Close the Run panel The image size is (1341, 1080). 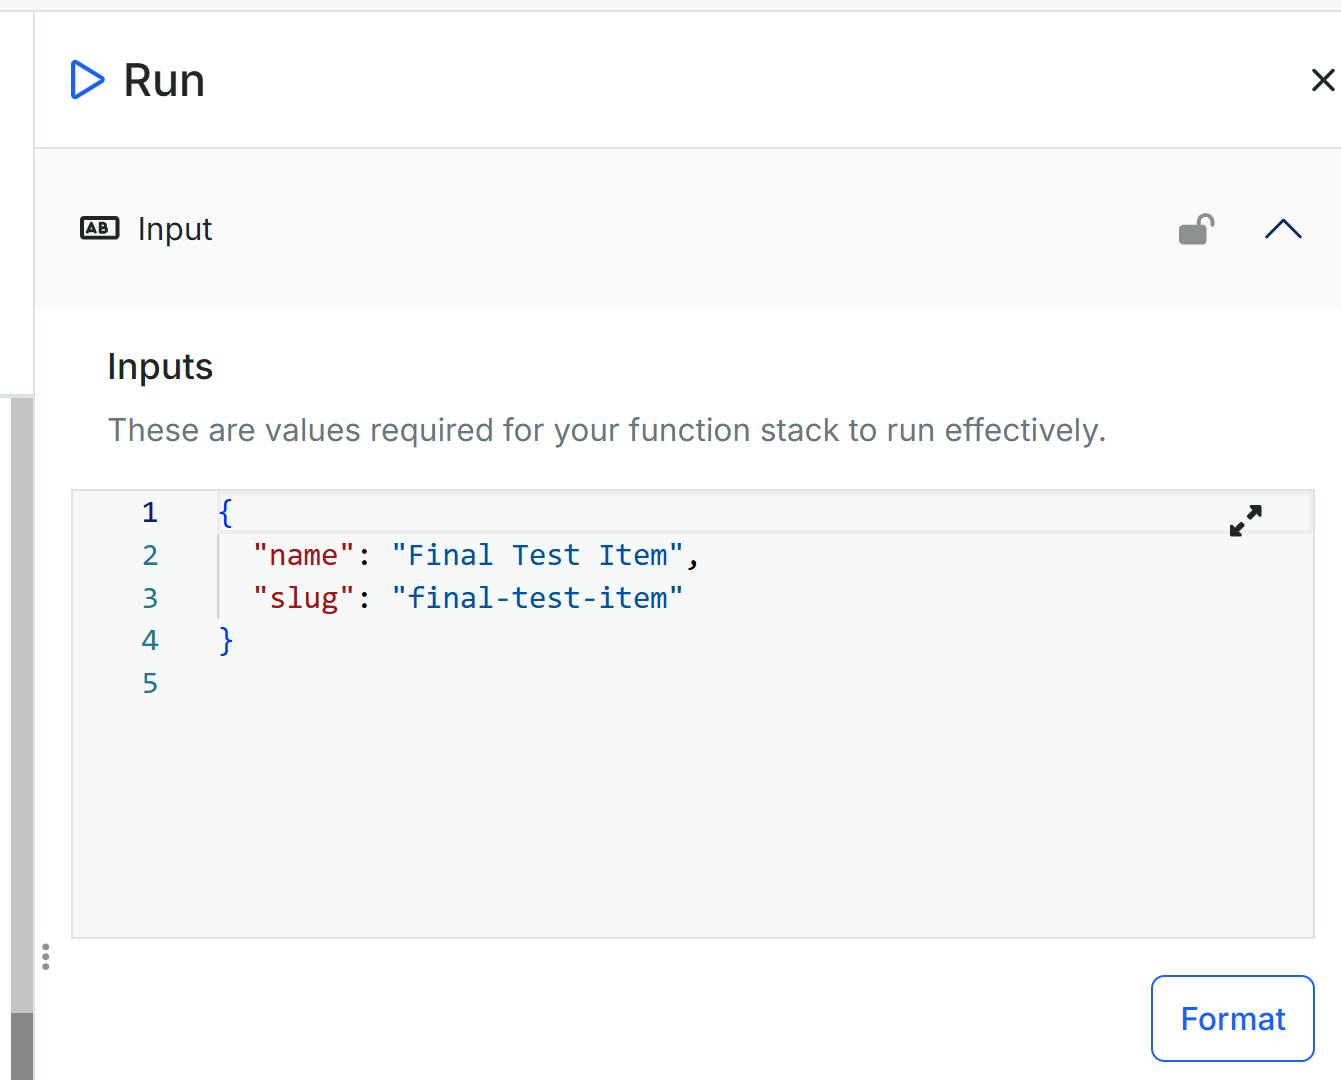1322,80
